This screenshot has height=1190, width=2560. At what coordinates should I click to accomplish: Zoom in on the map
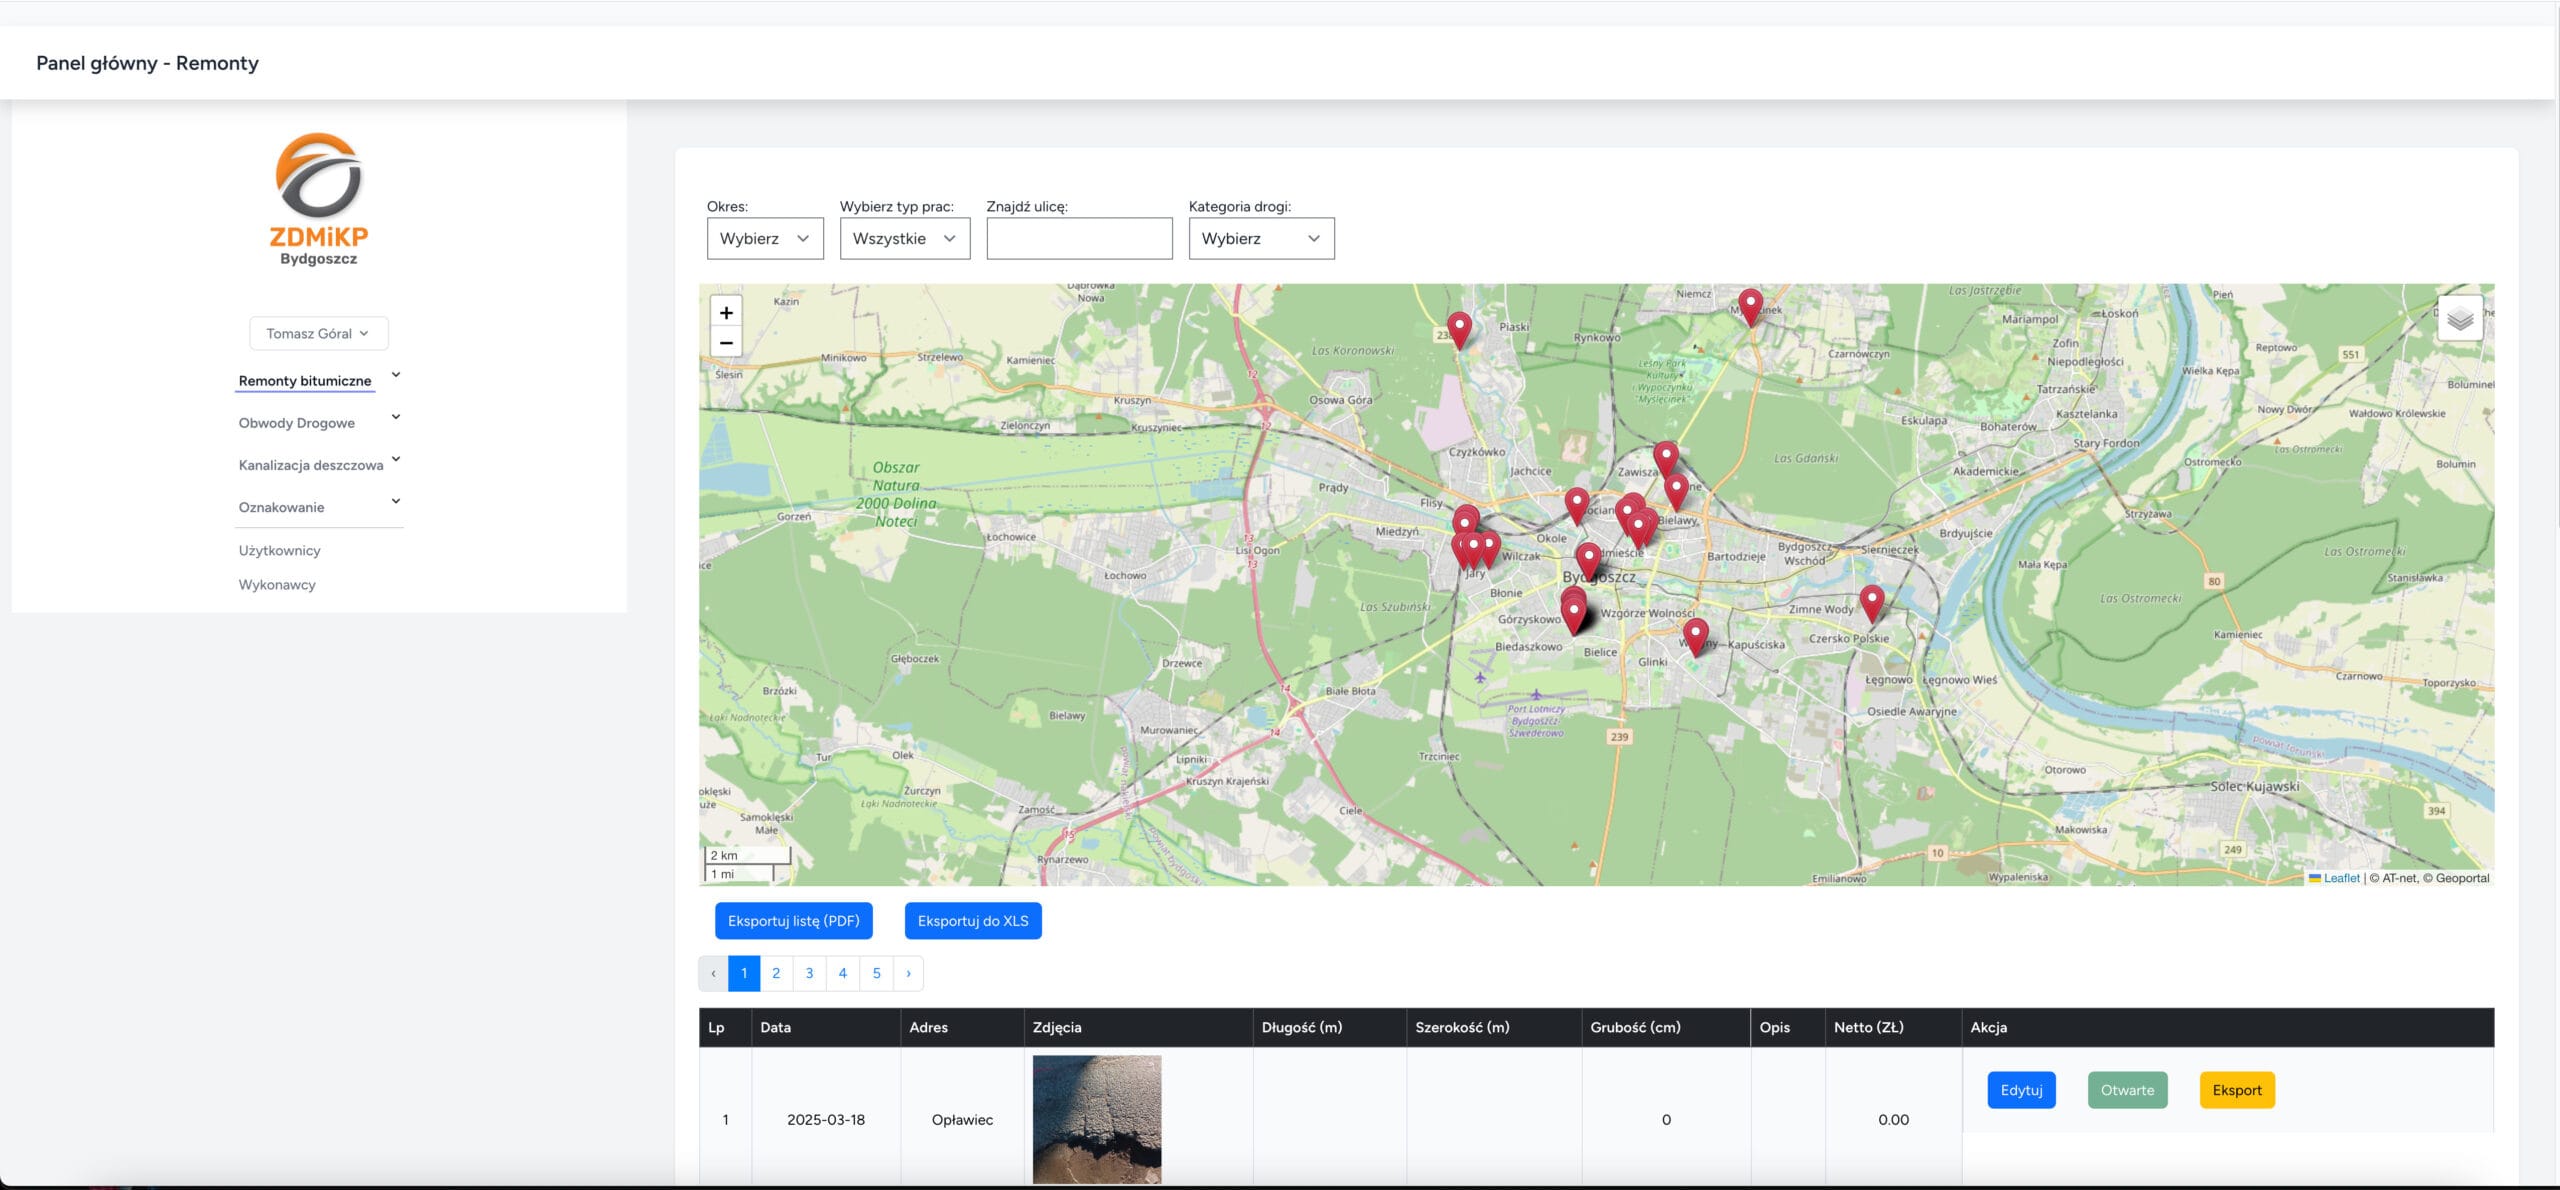[x=726, y=312]
